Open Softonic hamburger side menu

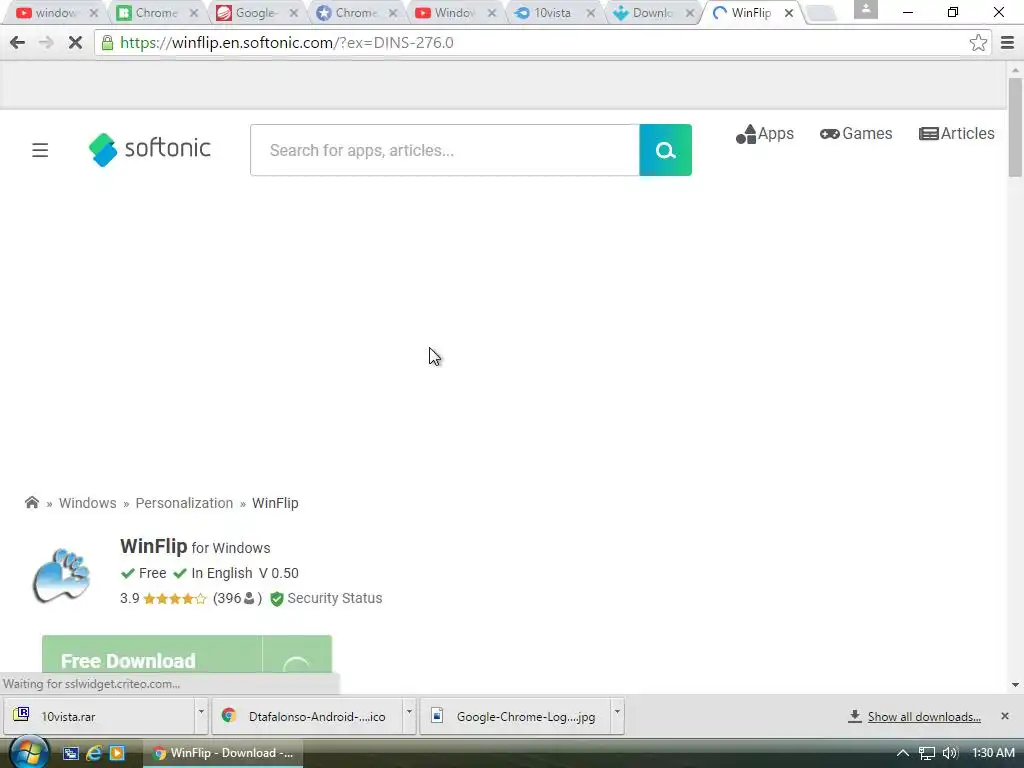click(40, 150)
